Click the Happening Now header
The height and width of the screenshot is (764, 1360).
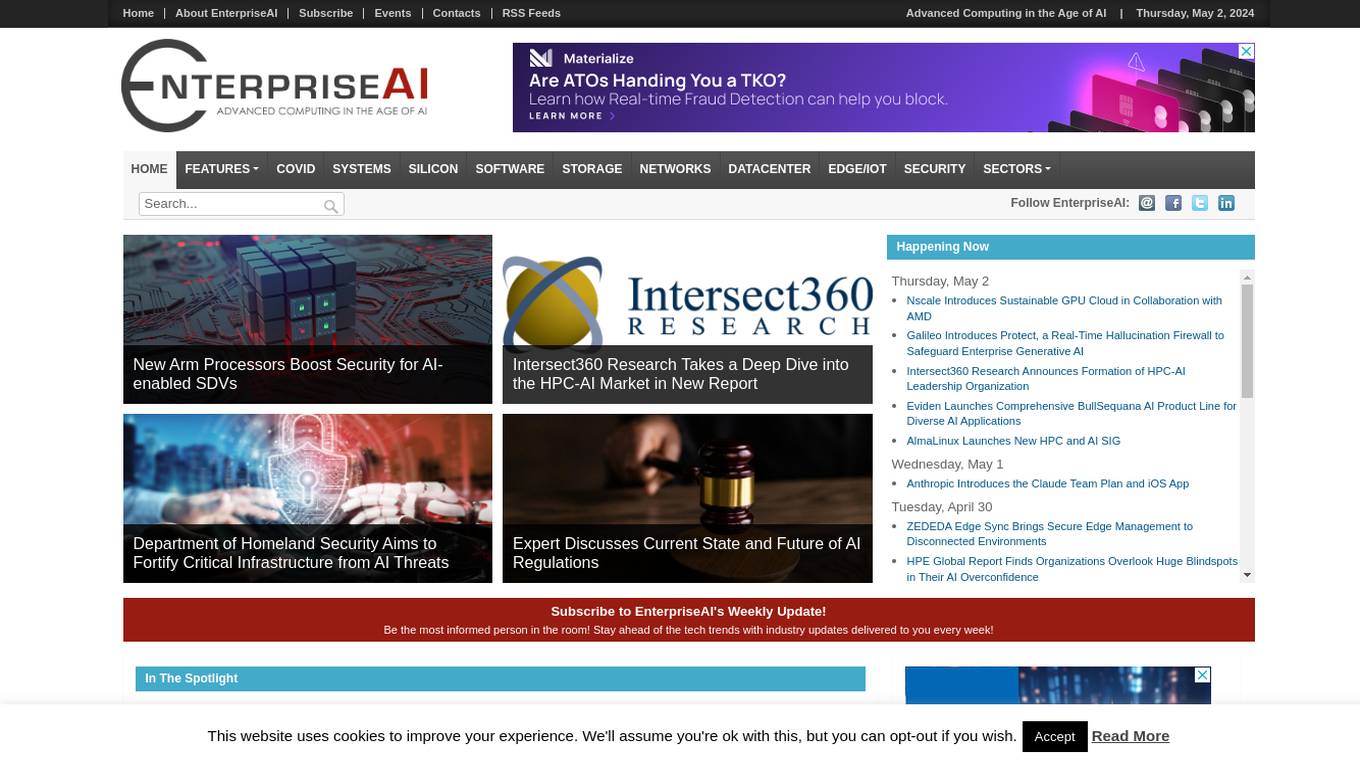click(1070, 247)
